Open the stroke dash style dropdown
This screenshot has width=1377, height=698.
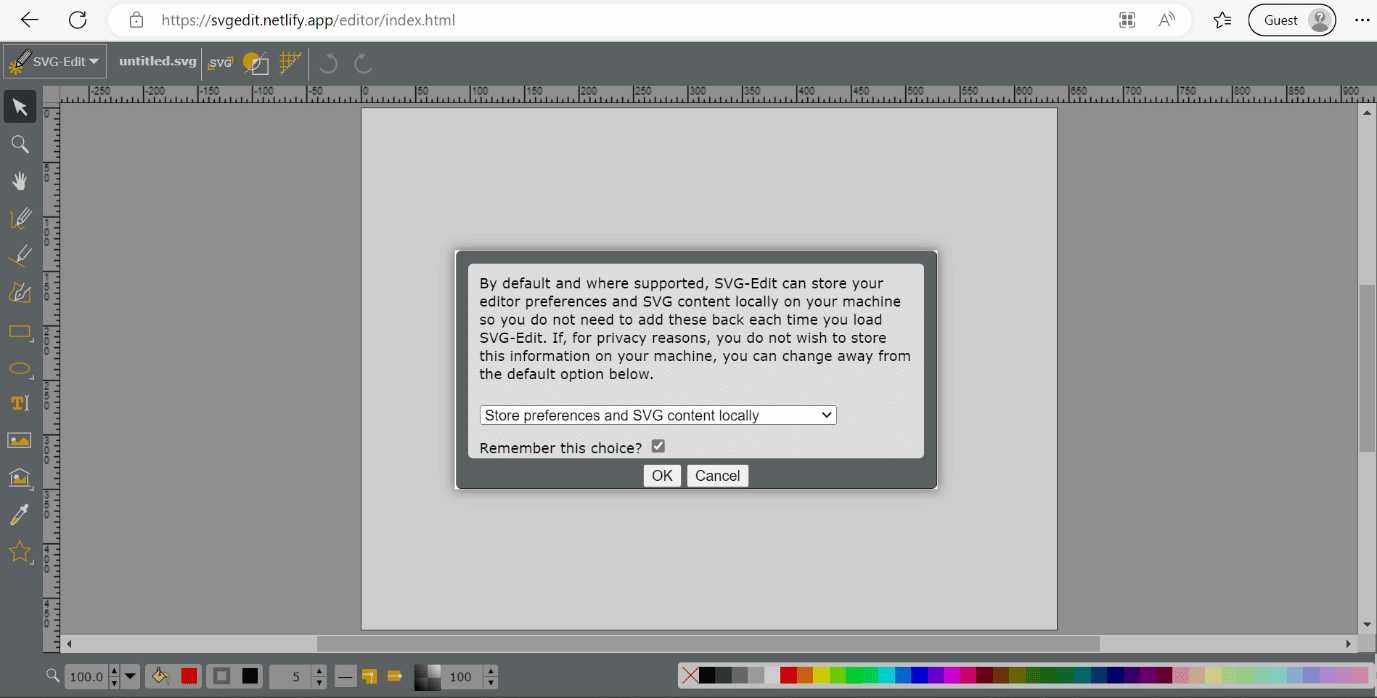coord(345,676)
